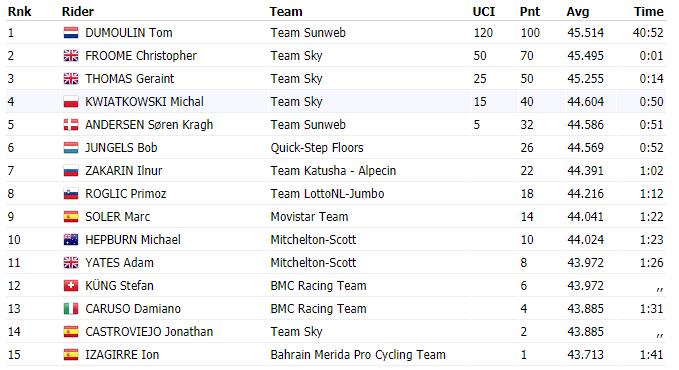
Task: Click the Netherlands flag beside DUMOULIN Tom
Action: 71,32
